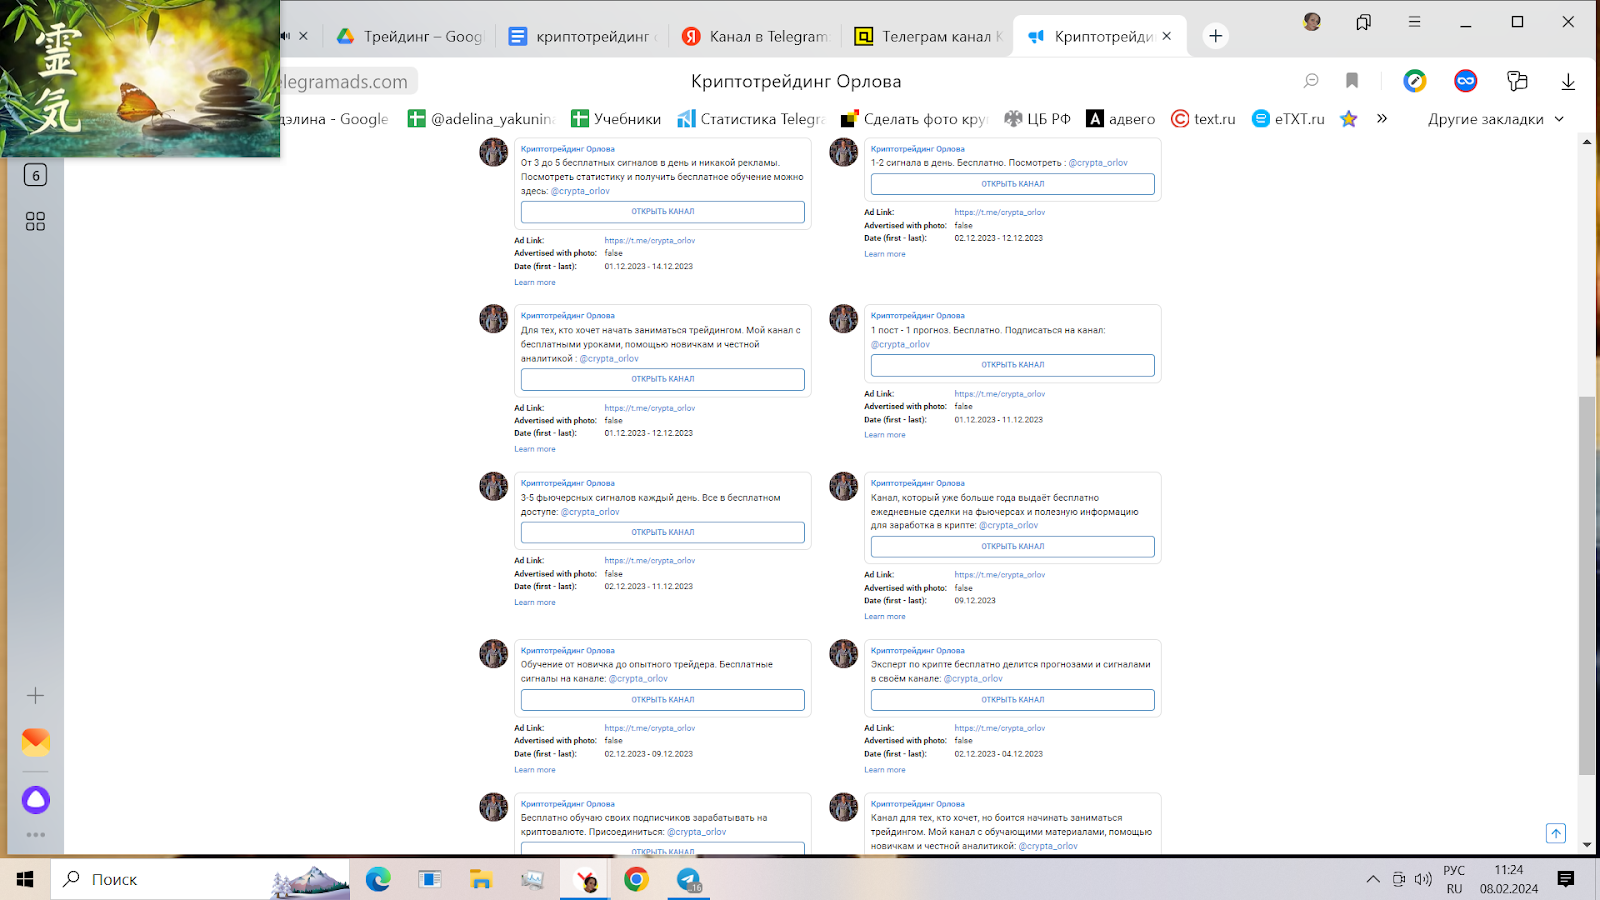Screen dimensions: 1600x900
Task: Open the Yandex Mail sidebar icon
Action: tap(35, 742)
